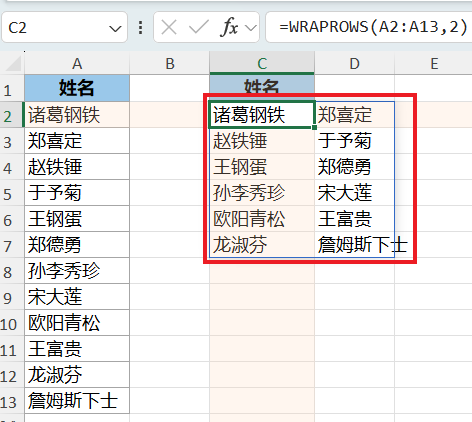
Task: Select row 7 header
Action: (x=12, y=245)
